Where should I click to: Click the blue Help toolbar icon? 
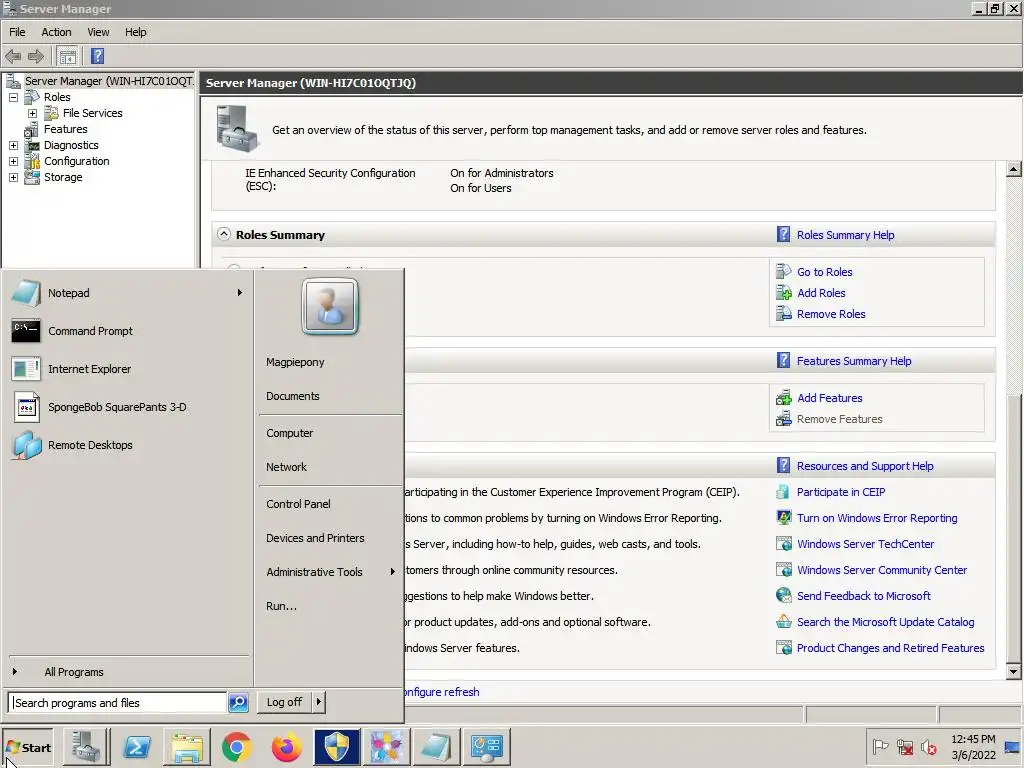(x=97, y=56)
